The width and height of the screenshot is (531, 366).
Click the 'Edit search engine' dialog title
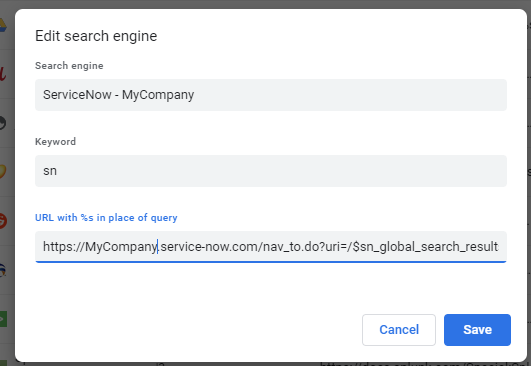pos(96,36)
